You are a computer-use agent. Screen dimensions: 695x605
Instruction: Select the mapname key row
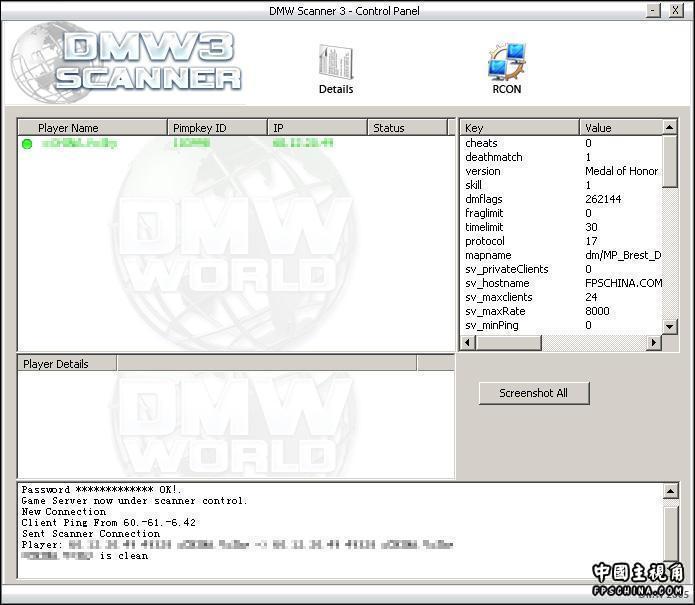point(562,255)
